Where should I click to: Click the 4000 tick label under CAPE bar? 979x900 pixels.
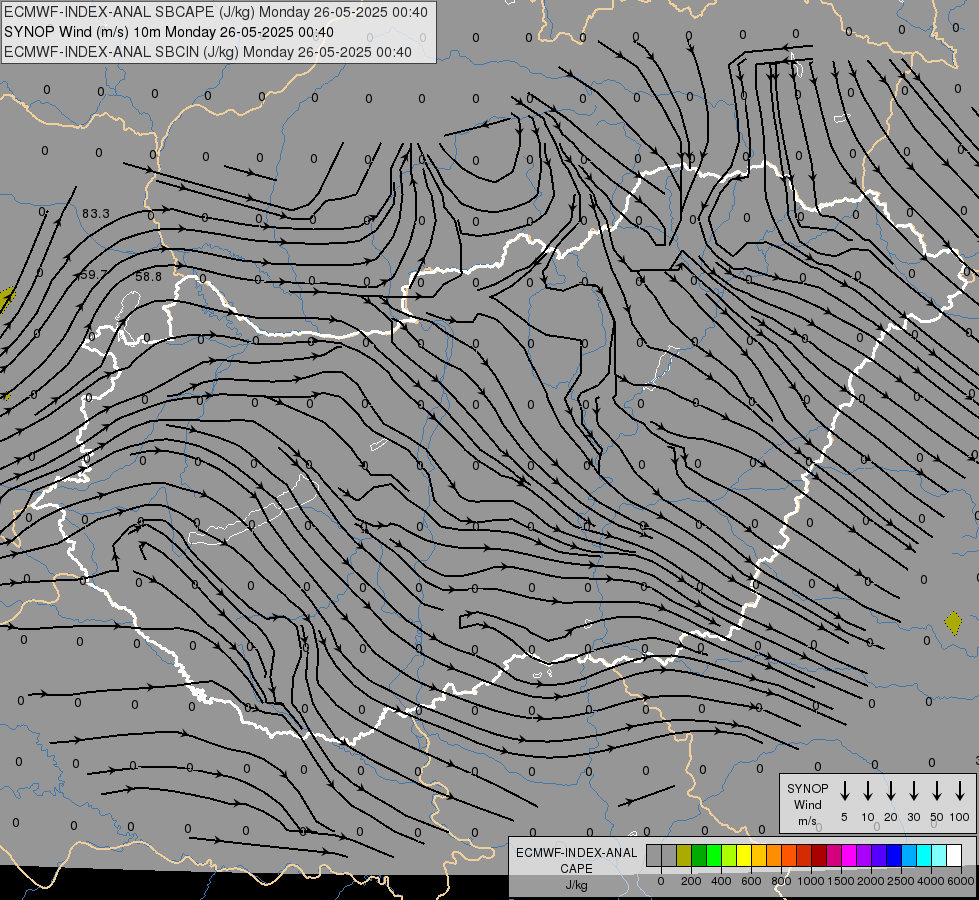tap(930, 881)
